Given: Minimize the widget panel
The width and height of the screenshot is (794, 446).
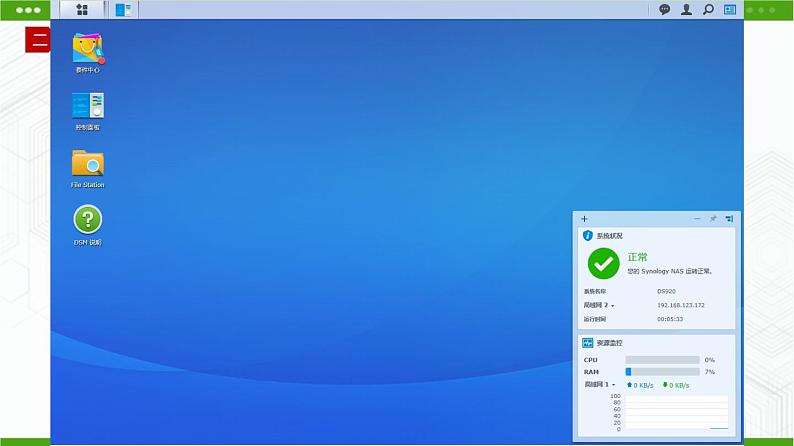Looking at the screenshot, I should (697, 219).
